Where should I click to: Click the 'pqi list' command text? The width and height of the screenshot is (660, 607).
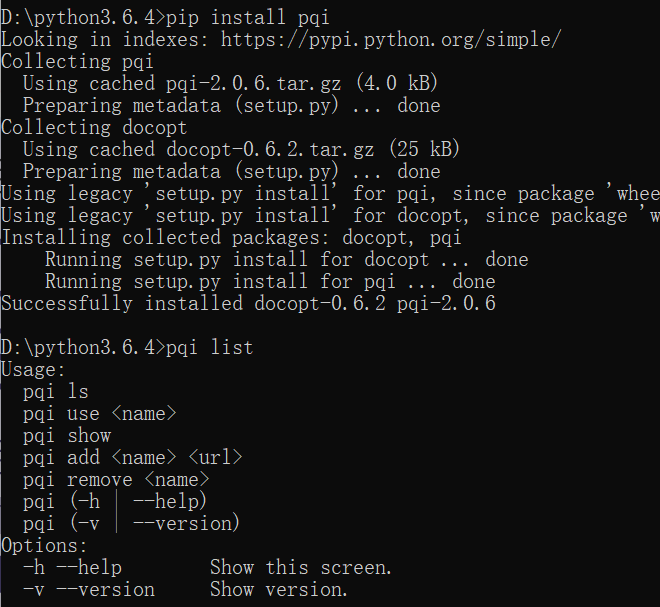pyautogui.click(x=210, y=348)
